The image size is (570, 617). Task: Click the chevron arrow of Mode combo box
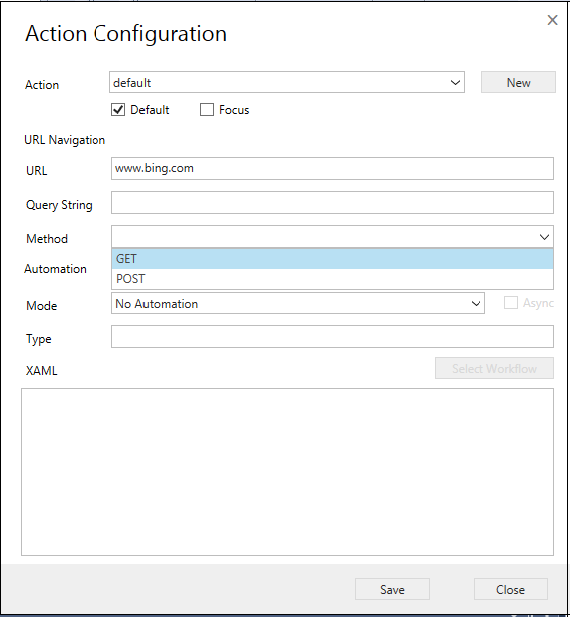(x=476, y=303)
